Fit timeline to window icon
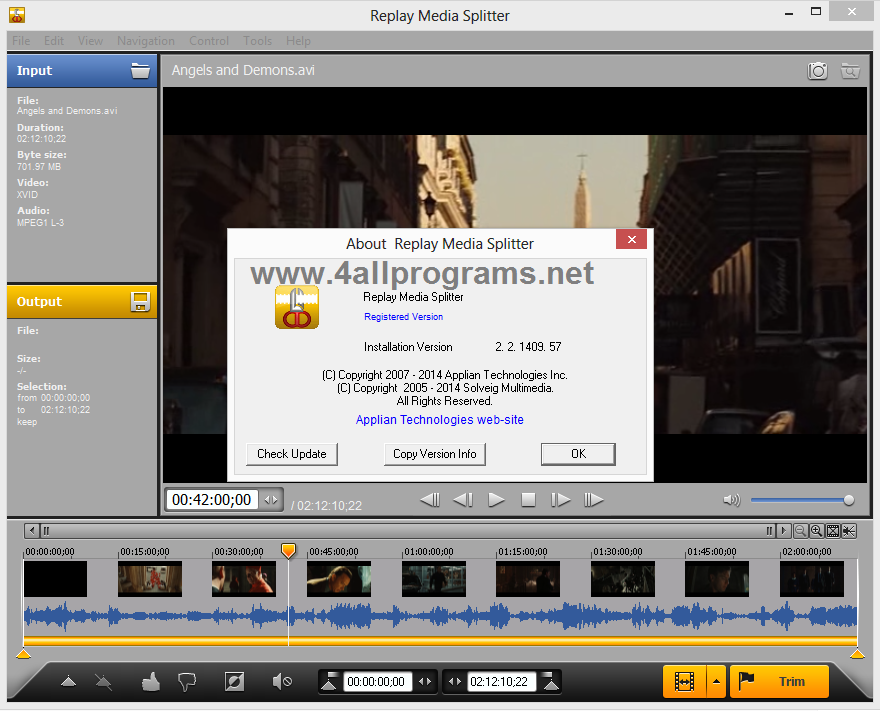The height and width of the screenshot is (711, 880). click(x=833, y=530)
